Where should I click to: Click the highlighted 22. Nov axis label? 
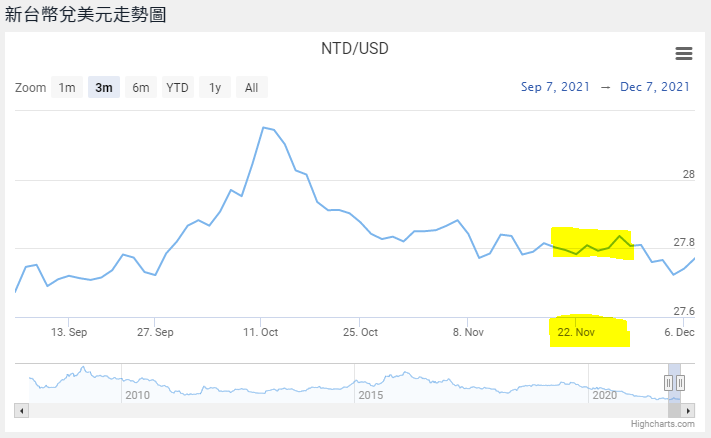576,332
